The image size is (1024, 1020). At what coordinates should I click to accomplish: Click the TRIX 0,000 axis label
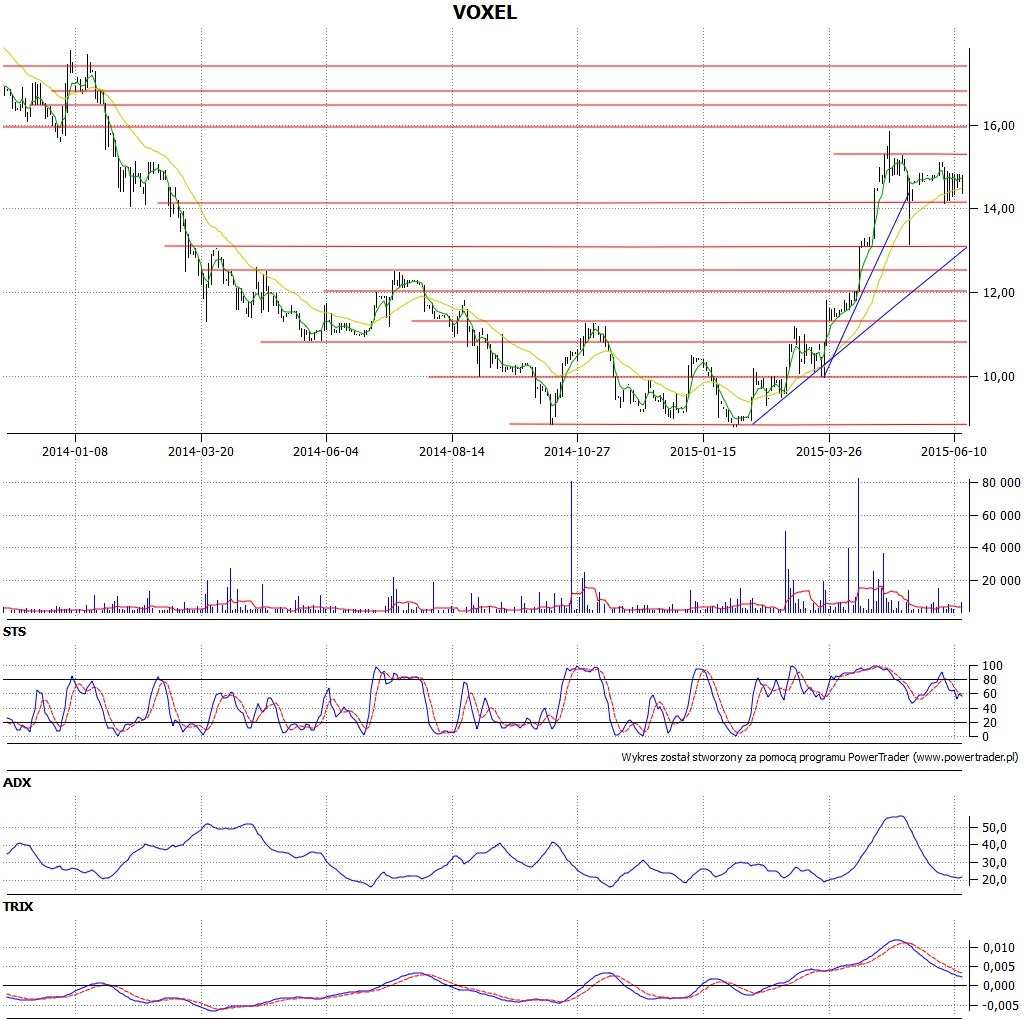click(x=999, y=986)
